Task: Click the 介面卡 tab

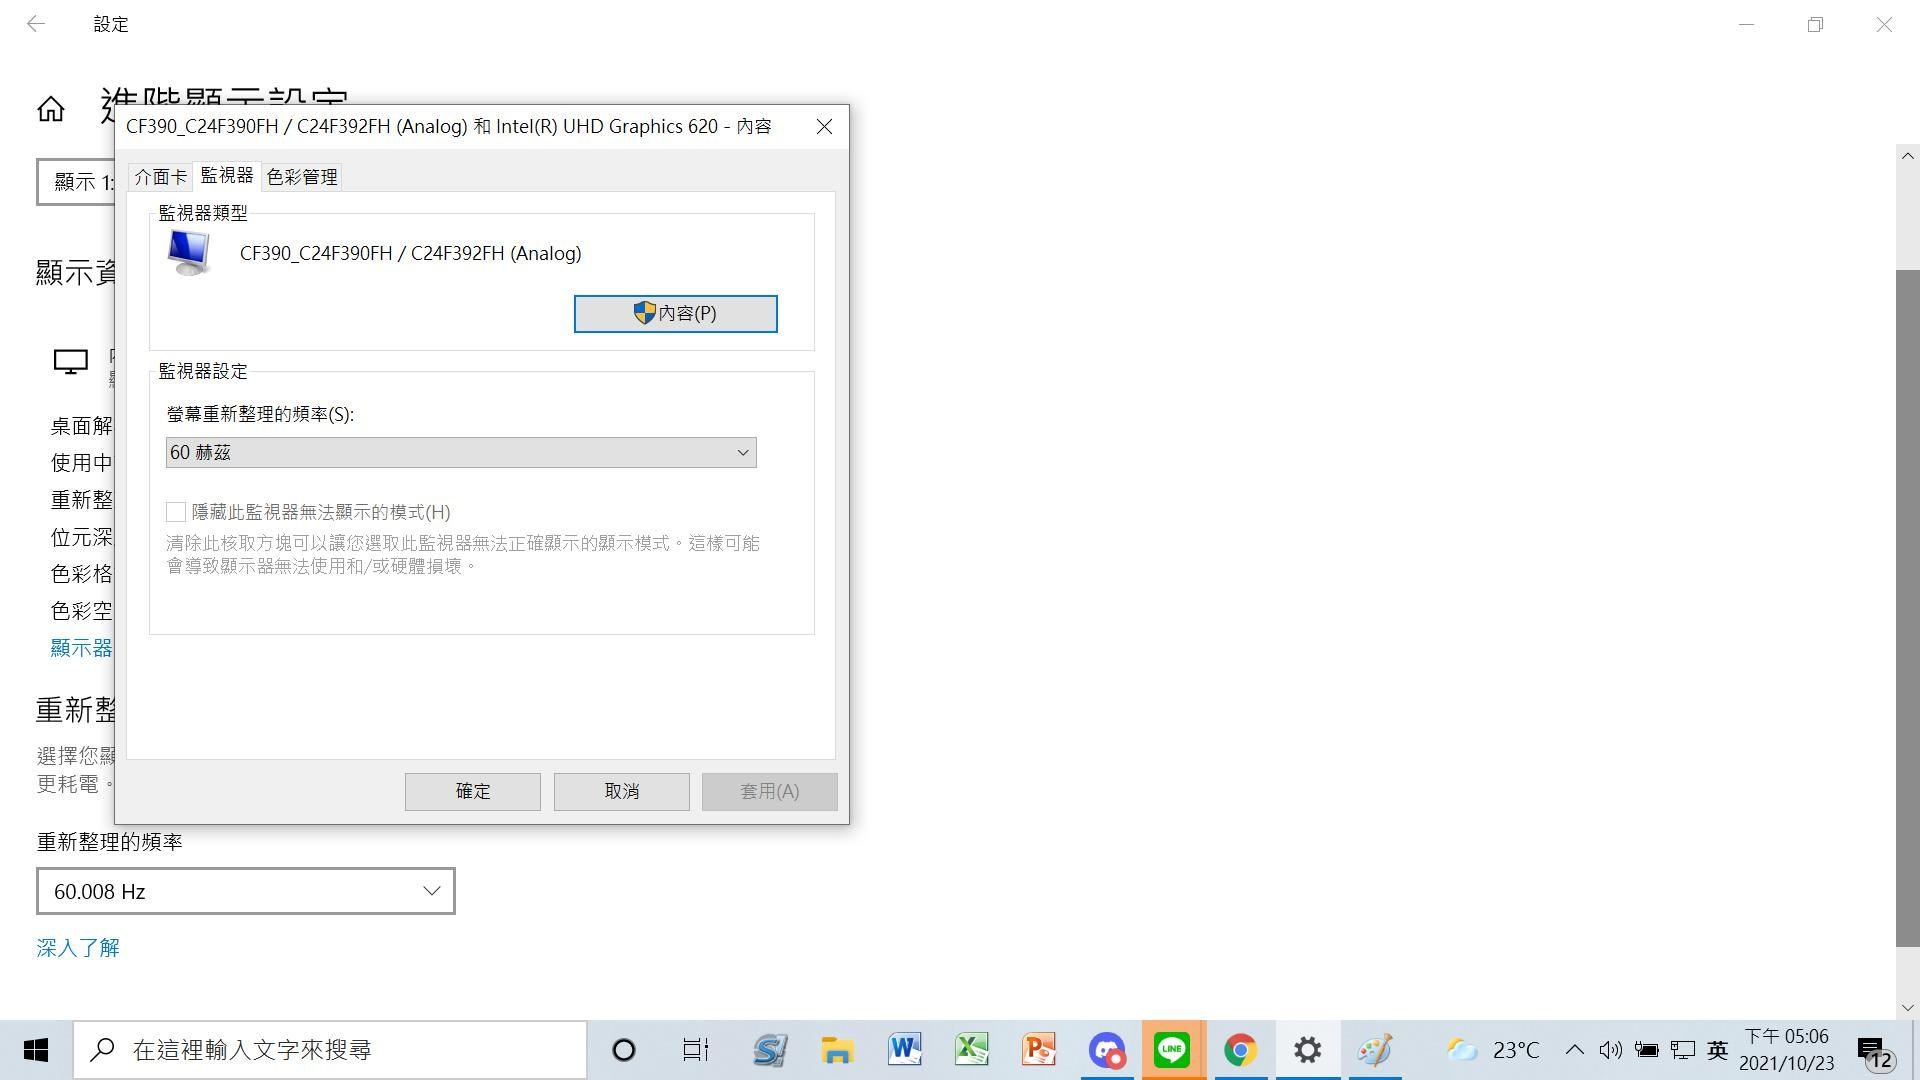Action: [x=157, y=175]
